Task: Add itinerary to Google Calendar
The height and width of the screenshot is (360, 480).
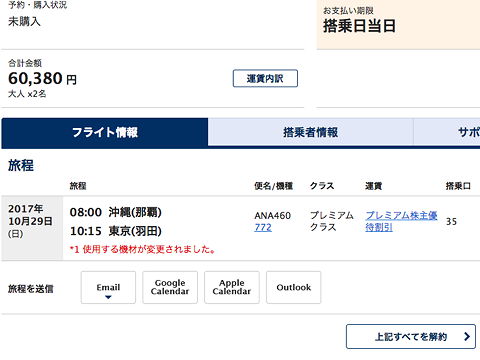Action: coord(170,287)
